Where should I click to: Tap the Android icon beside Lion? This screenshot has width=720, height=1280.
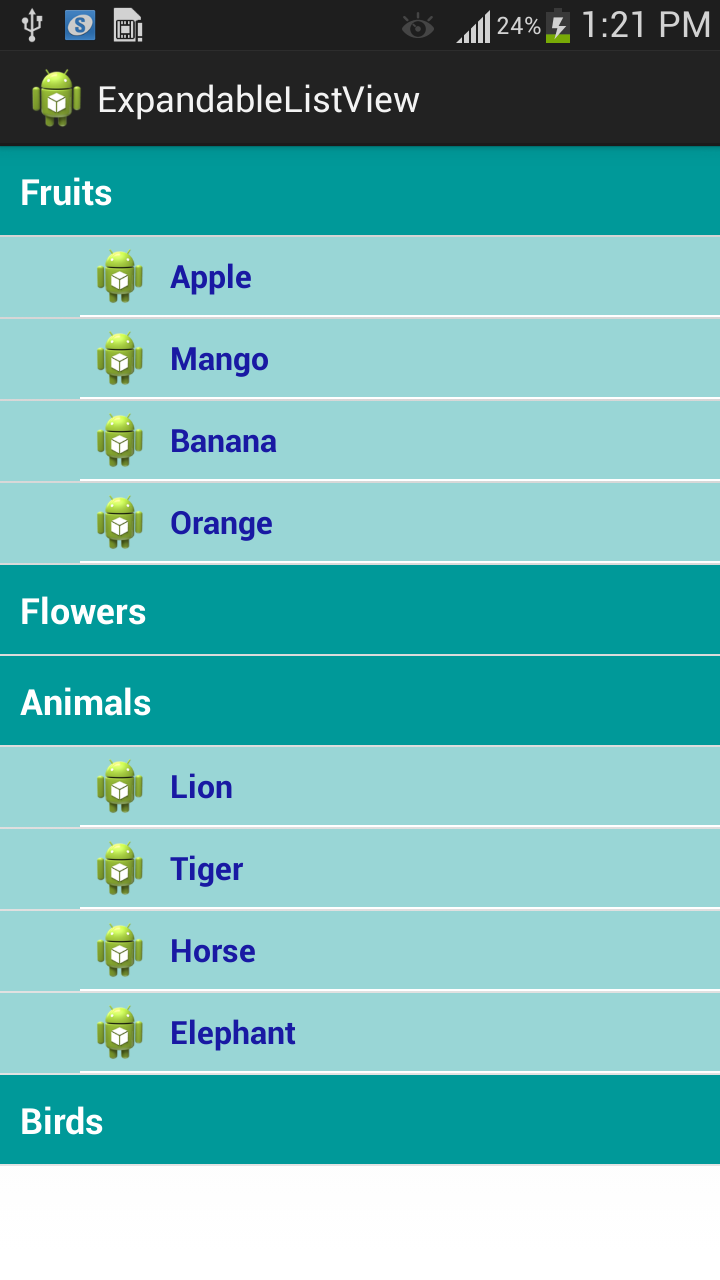(x=120, y=787)
